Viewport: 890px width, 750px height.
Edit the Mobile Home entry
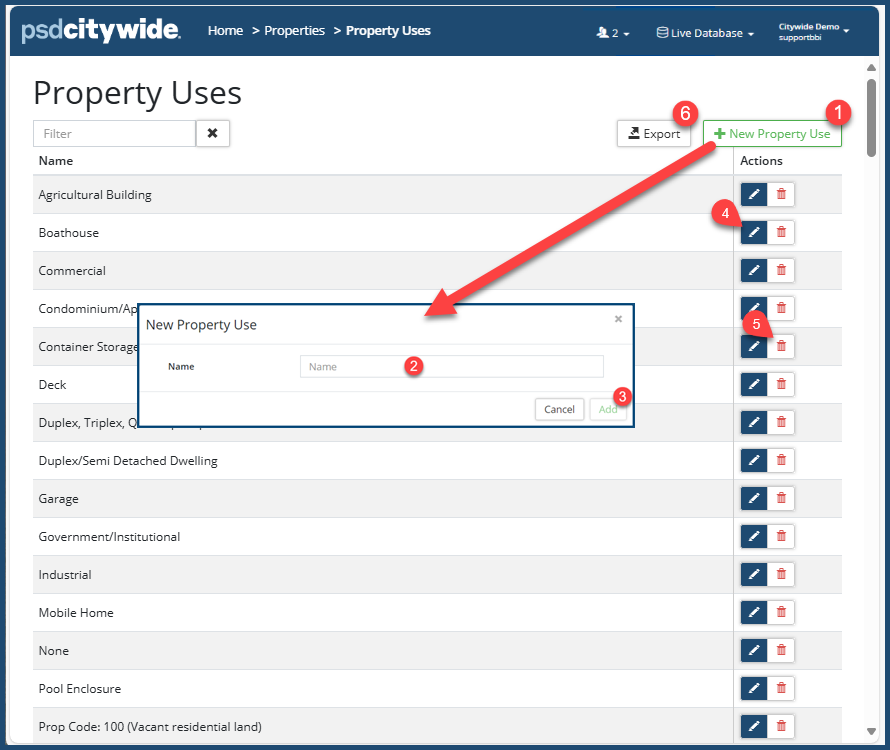coord(754,613)
